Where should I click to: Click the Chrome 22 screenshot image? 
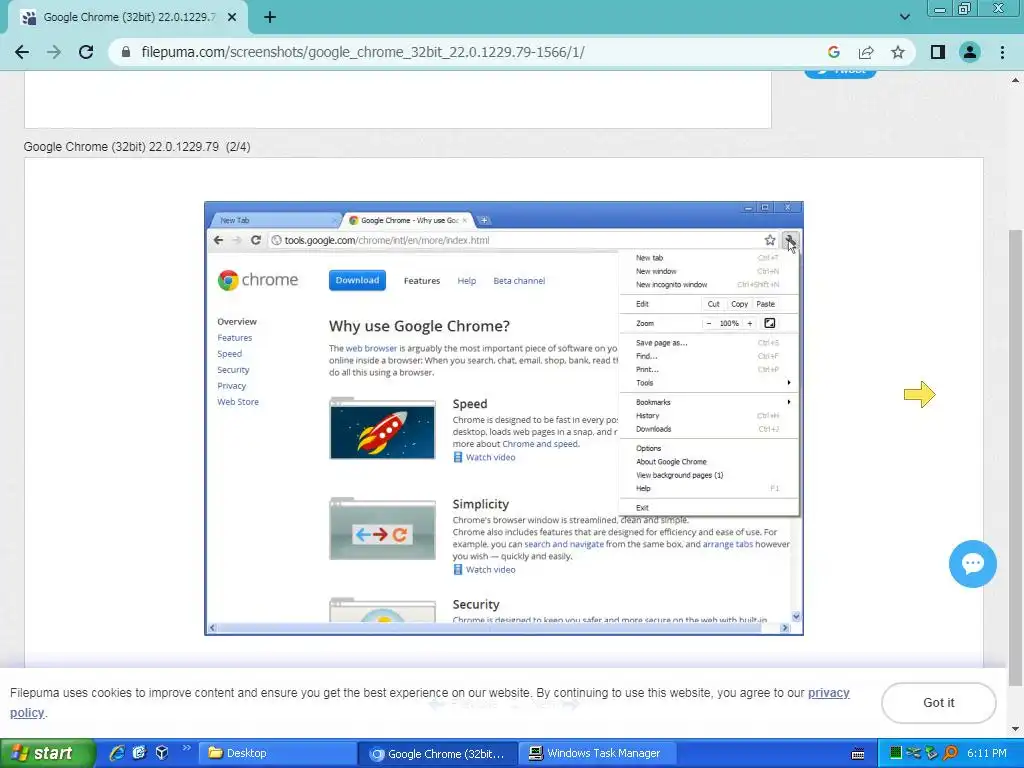[x=504, y=418]
